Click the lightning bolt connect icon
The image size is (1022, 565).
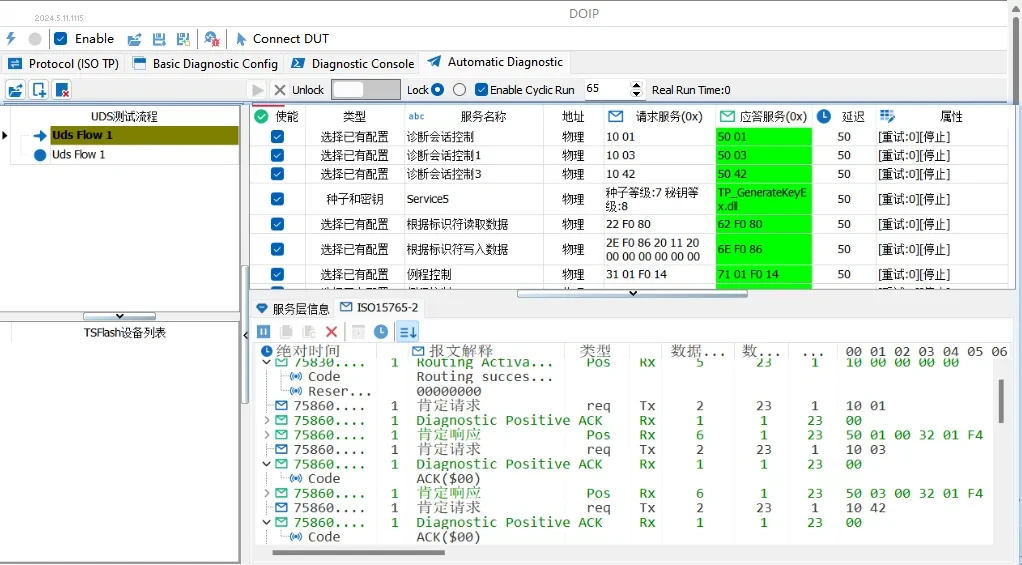[11, 39]
